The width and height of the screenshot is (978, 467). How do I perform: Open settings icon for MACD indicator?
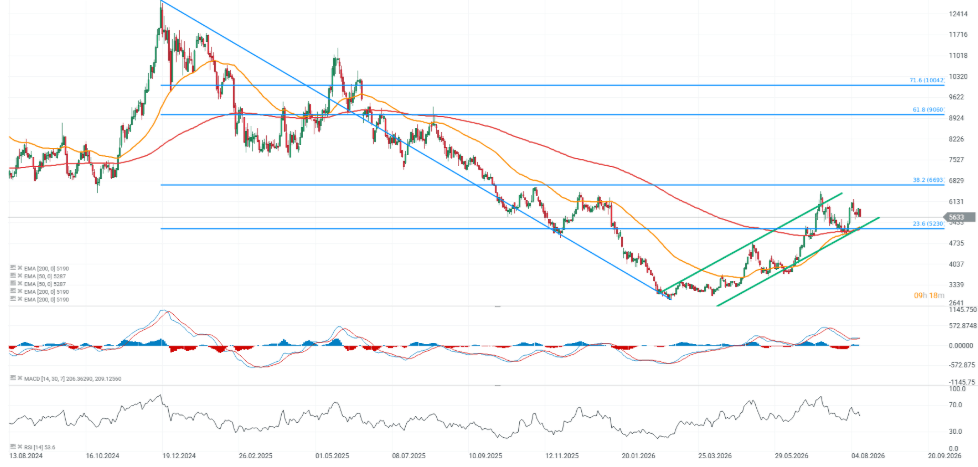tap(12, 378)
